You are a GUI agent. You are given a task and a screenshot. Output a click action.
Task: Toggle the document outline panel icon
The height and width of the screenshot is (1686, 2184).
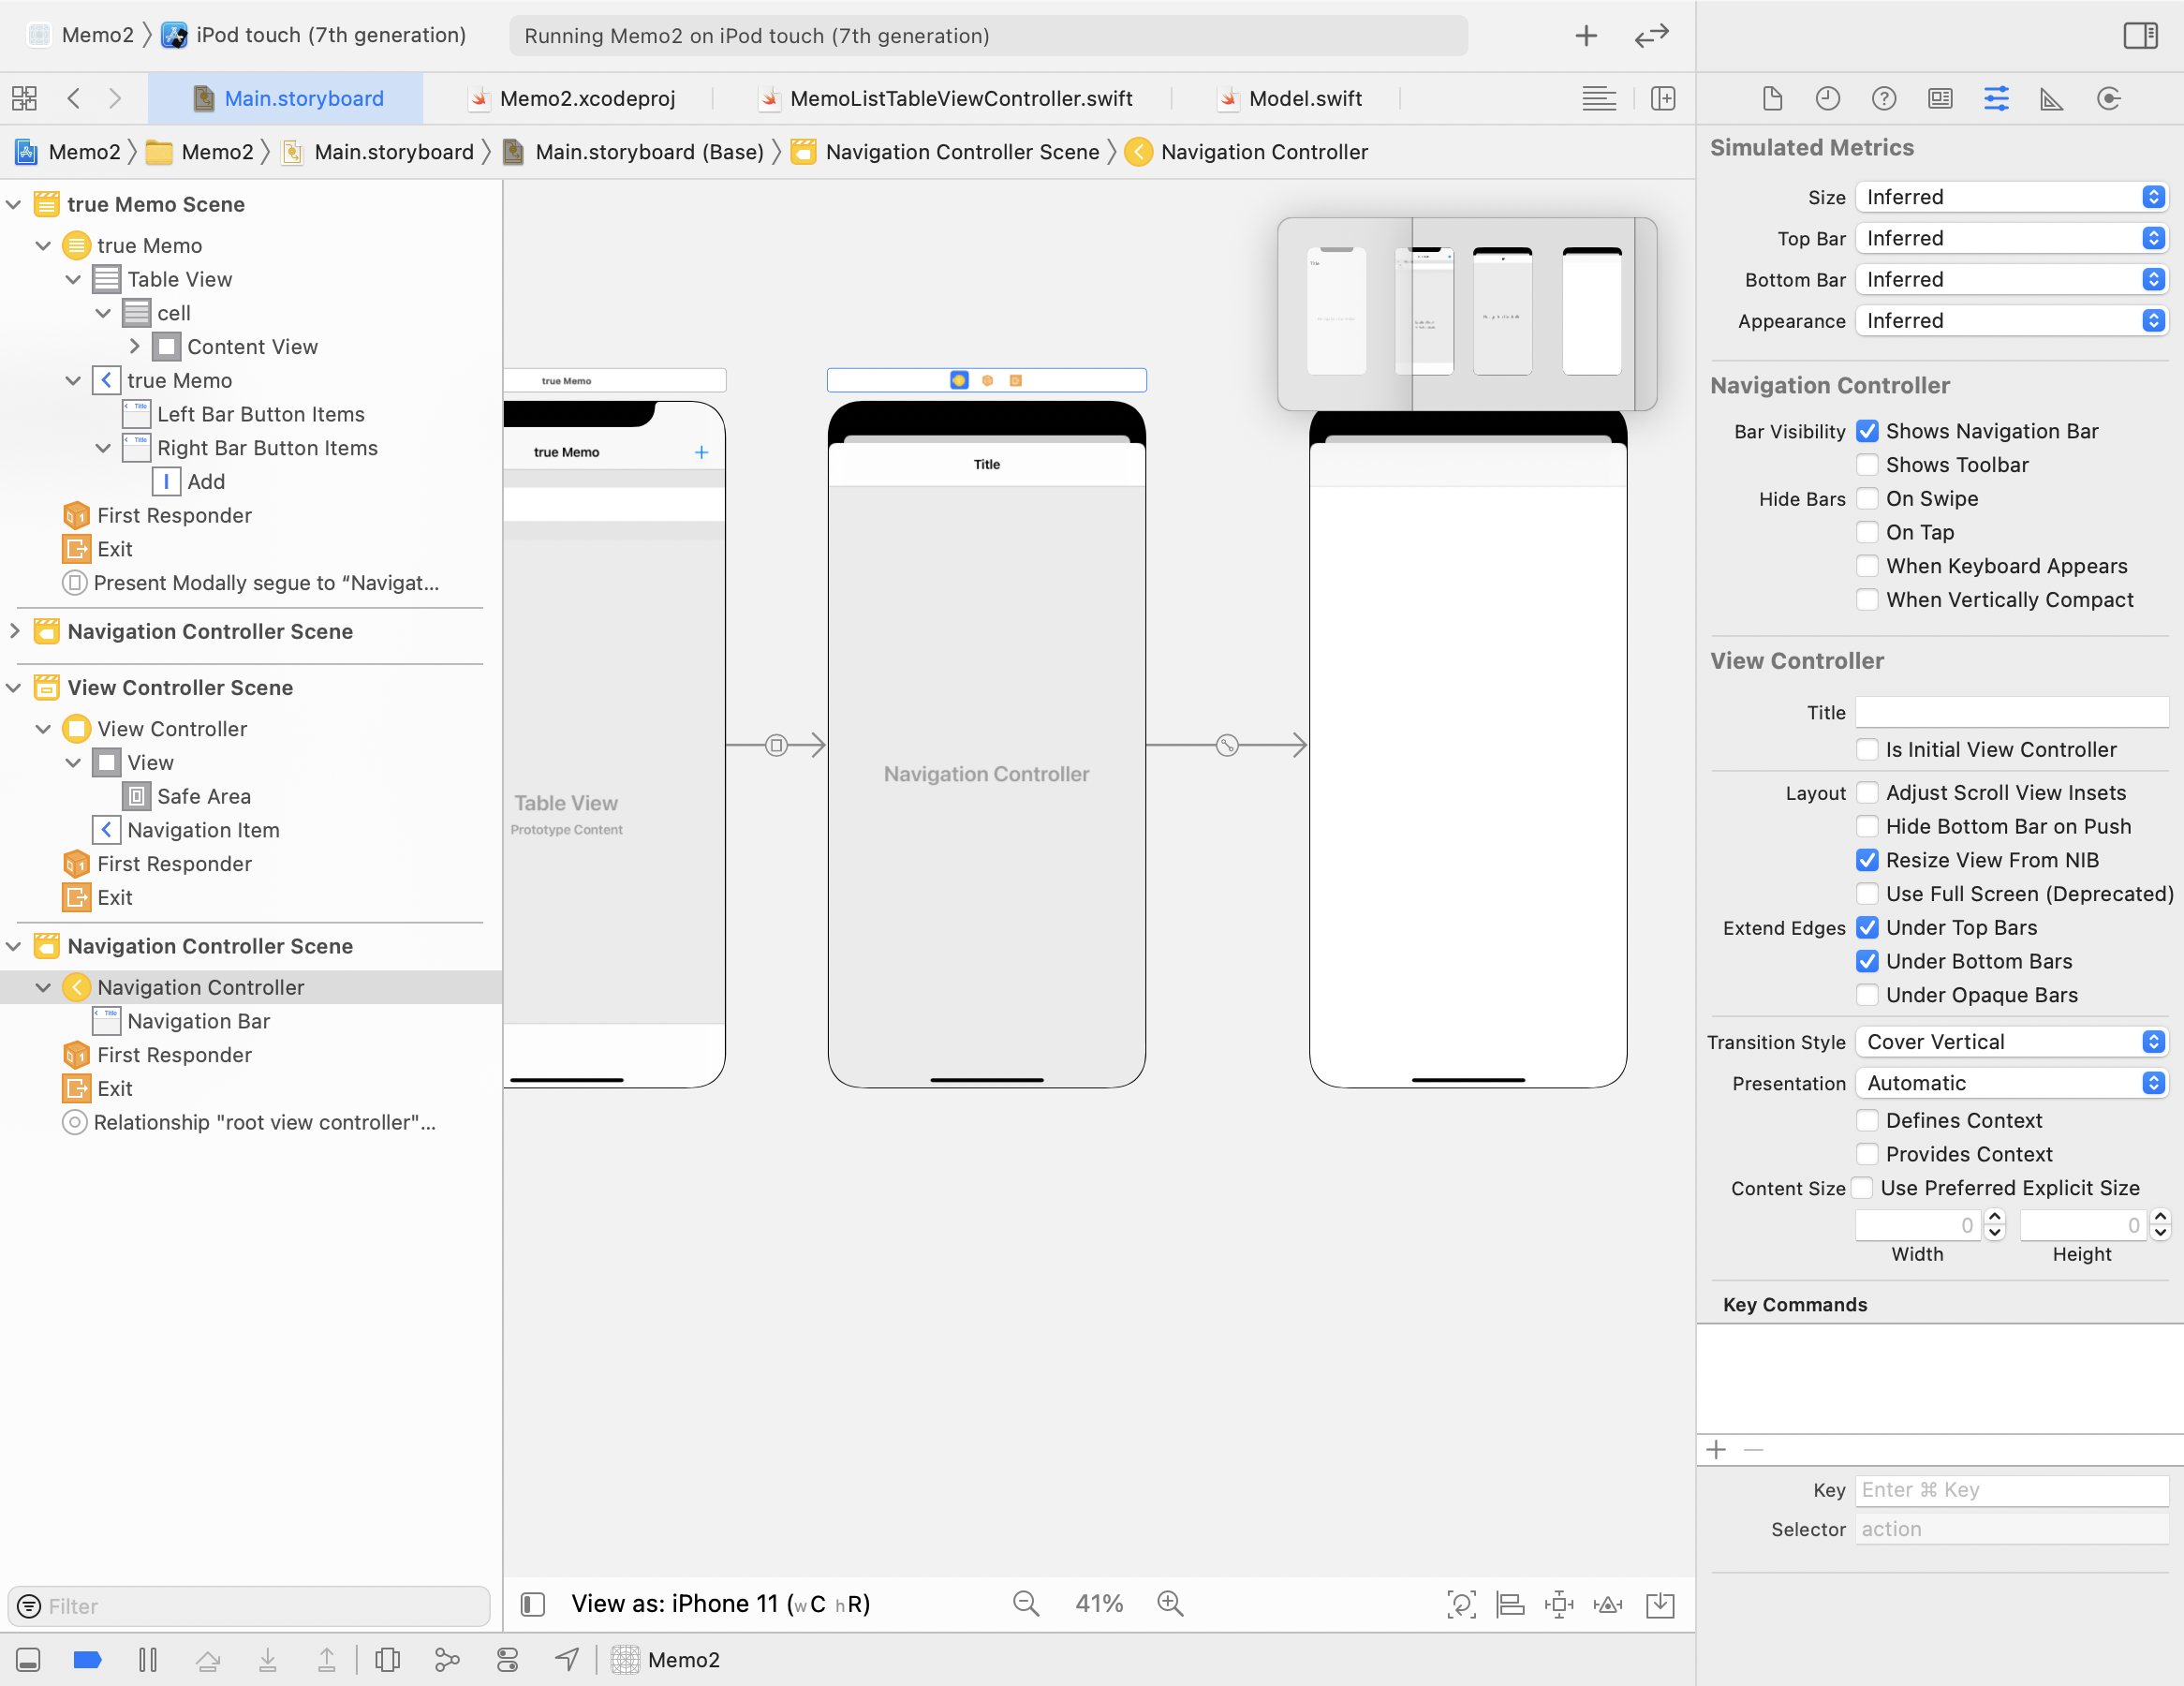point(533,1604)
